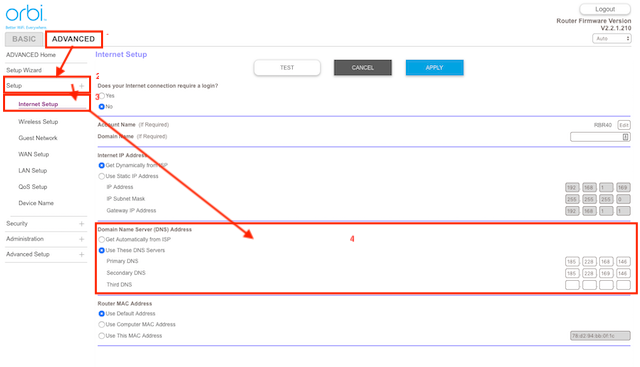The width and height of the screenshot is (640, 367).
Task: Click the Router MAC Address label
Action: 124,304
